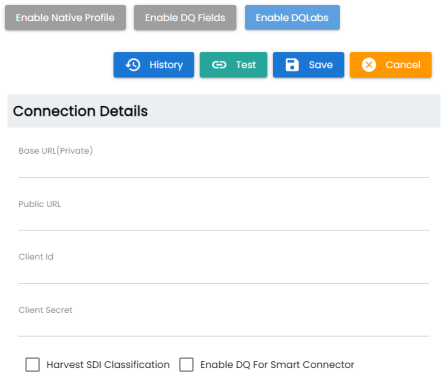Click the Cancel label on the orange button
Viewport: 446px width, 386px height.
point(403,65)
